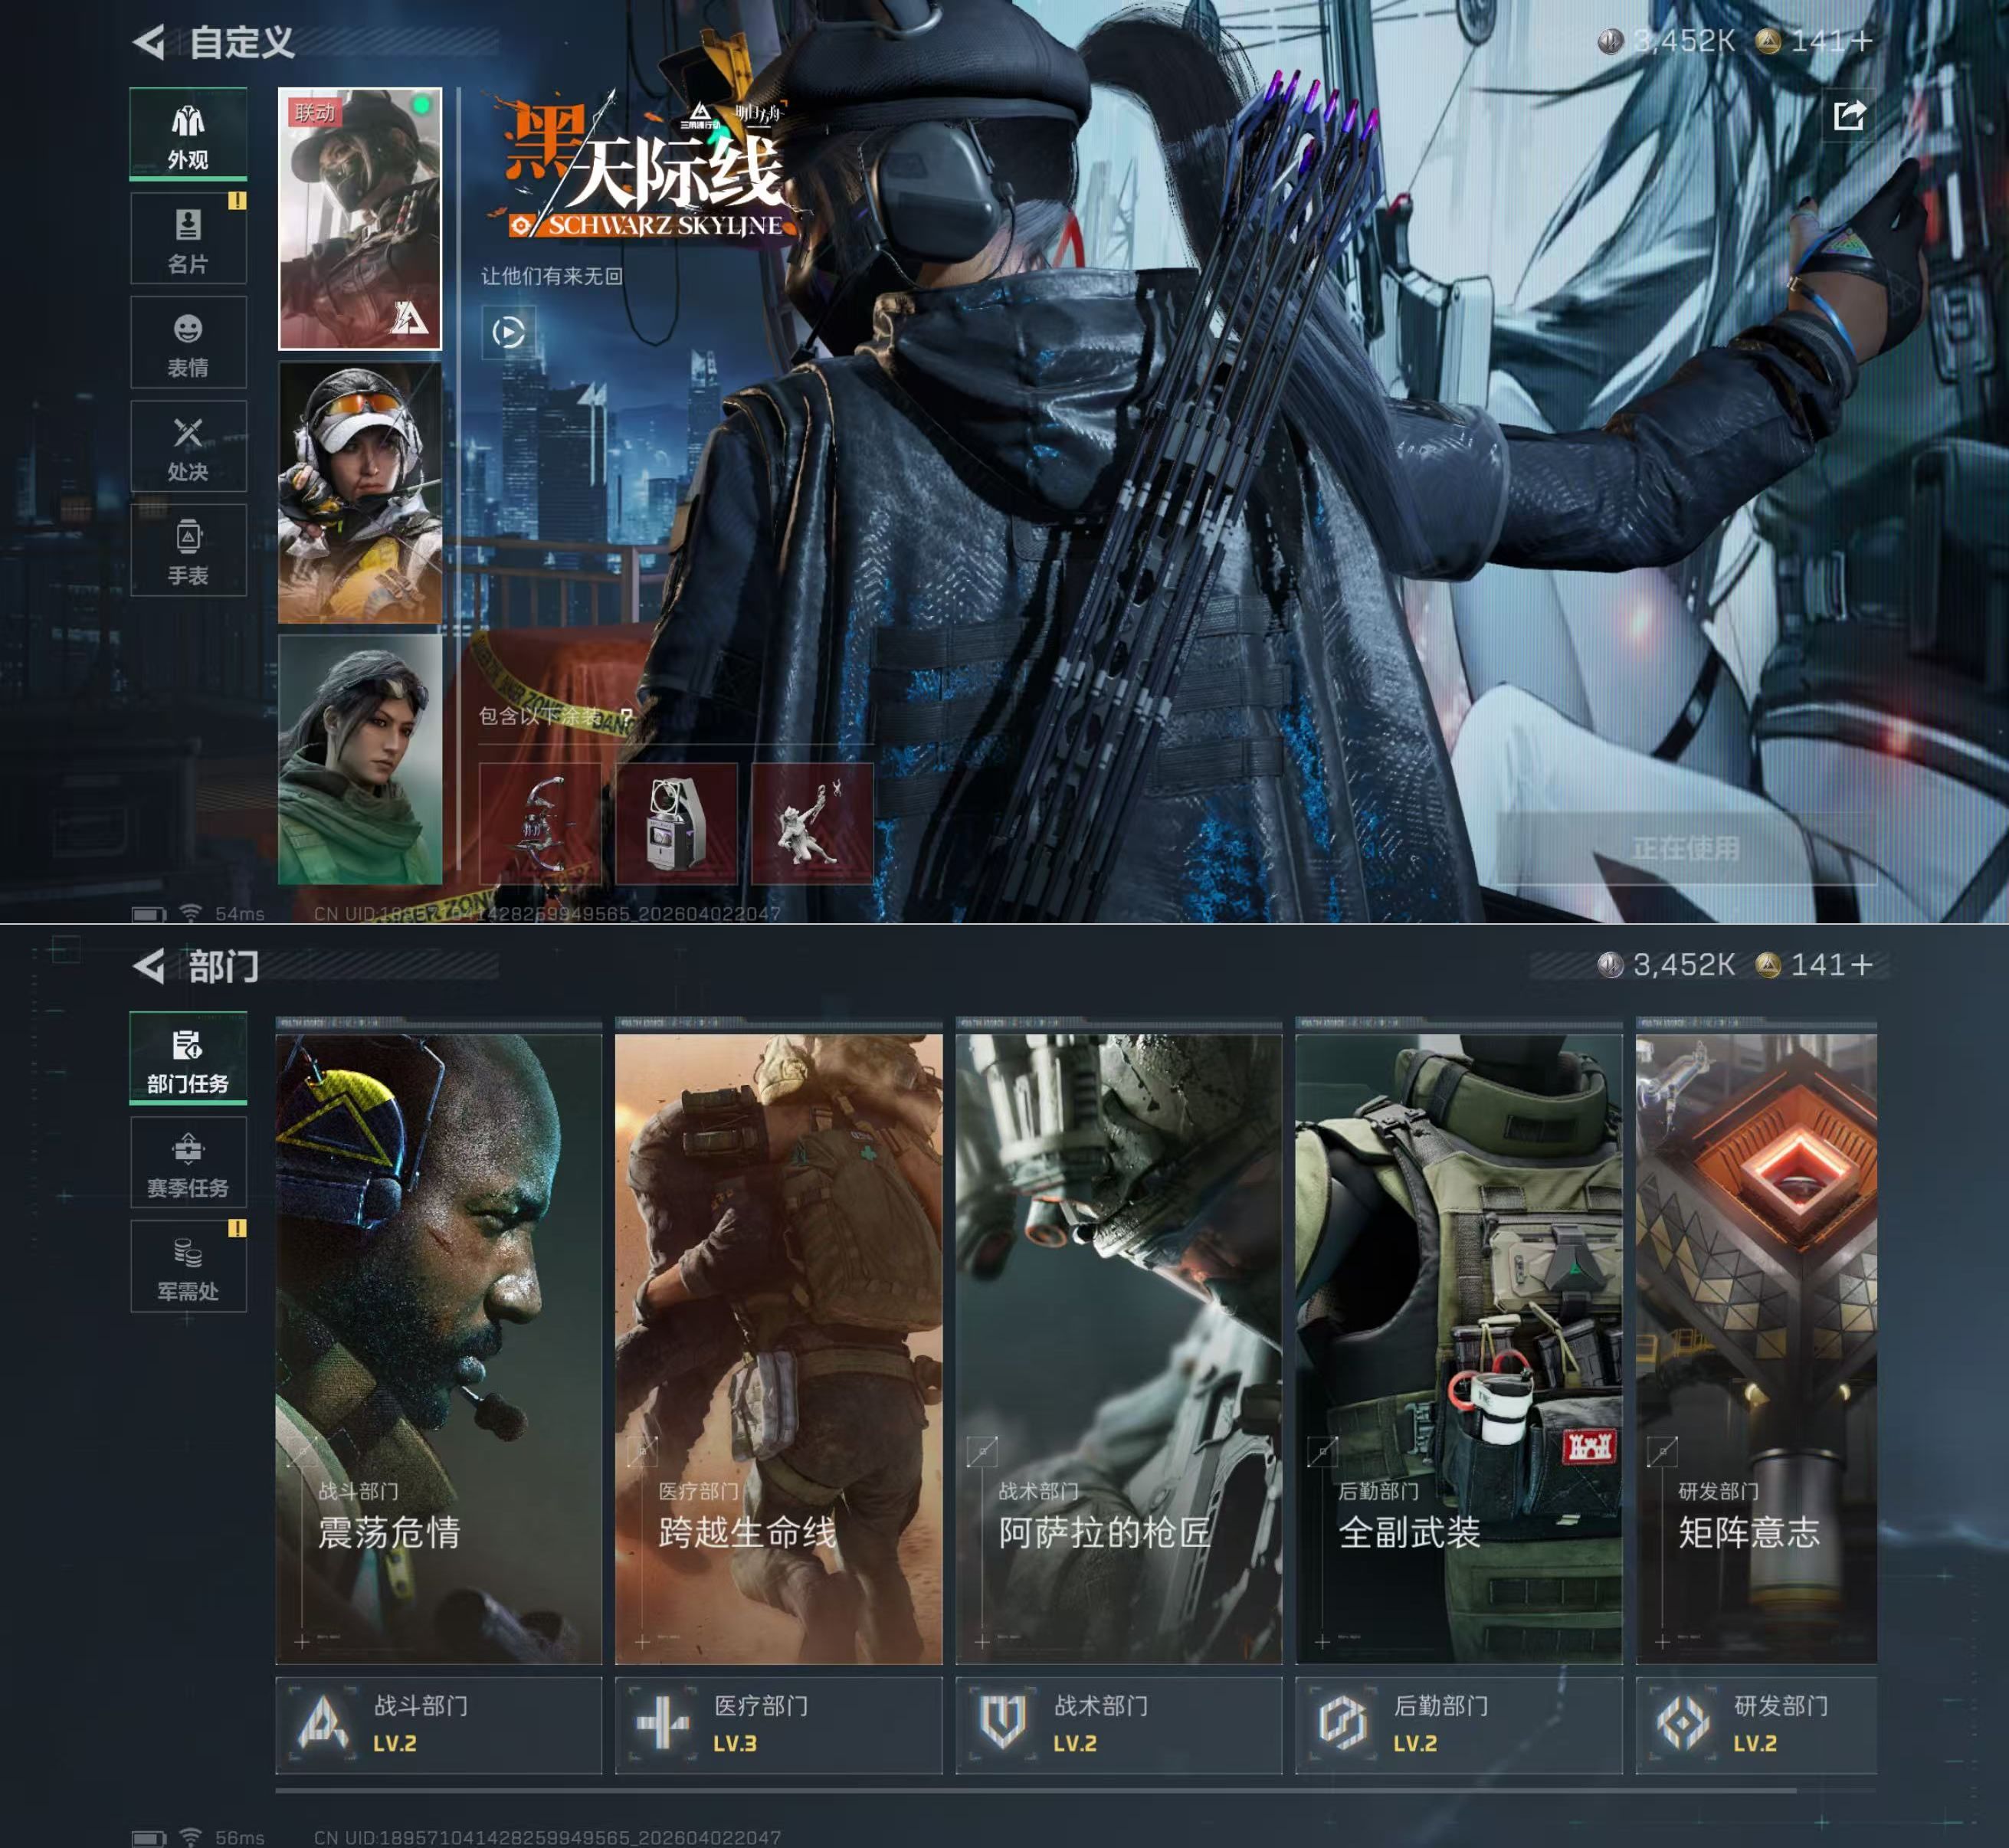
Task: Open the 处决 execution tab
Action: [188, 448]
